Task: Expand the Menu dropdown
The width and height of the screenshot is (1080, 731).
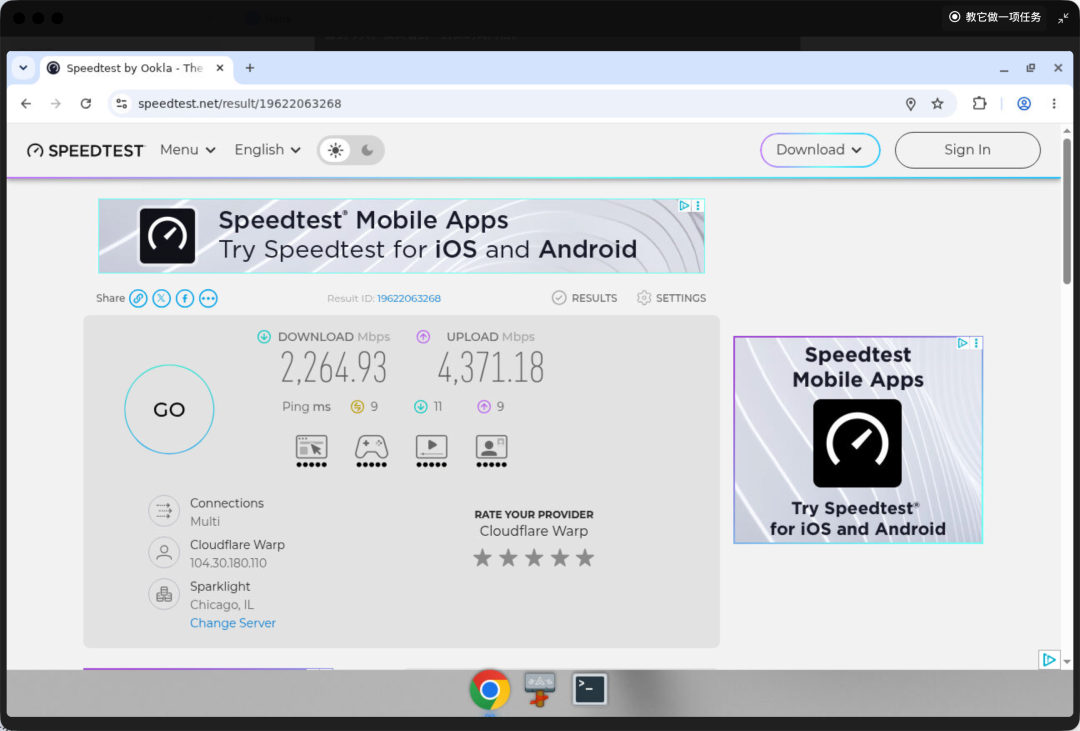Action: (x=187, y=150)
